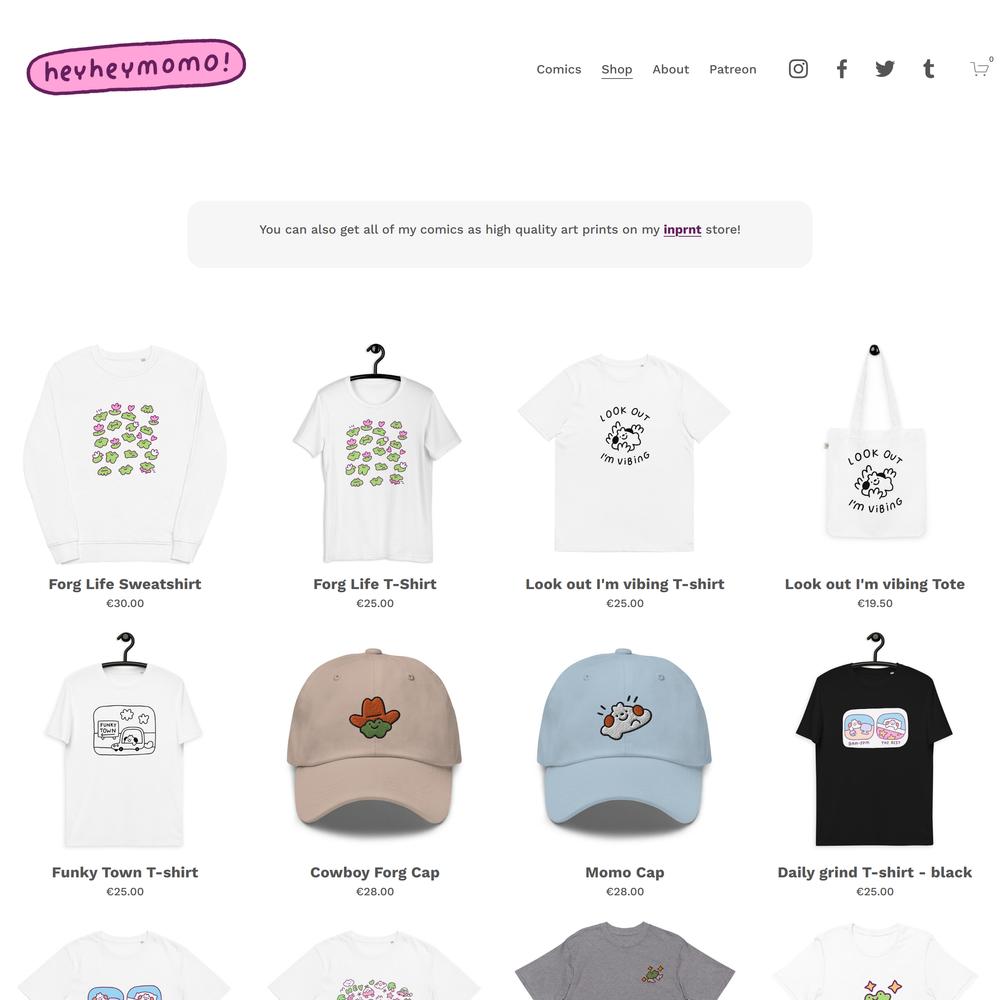1000x1000 pixels.
Task: Visit the Patreon link in navigation
Action: pos(733,69)
